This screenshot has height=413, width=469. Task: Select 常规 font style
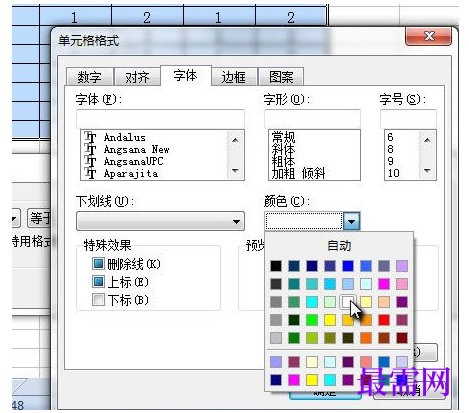283,137
